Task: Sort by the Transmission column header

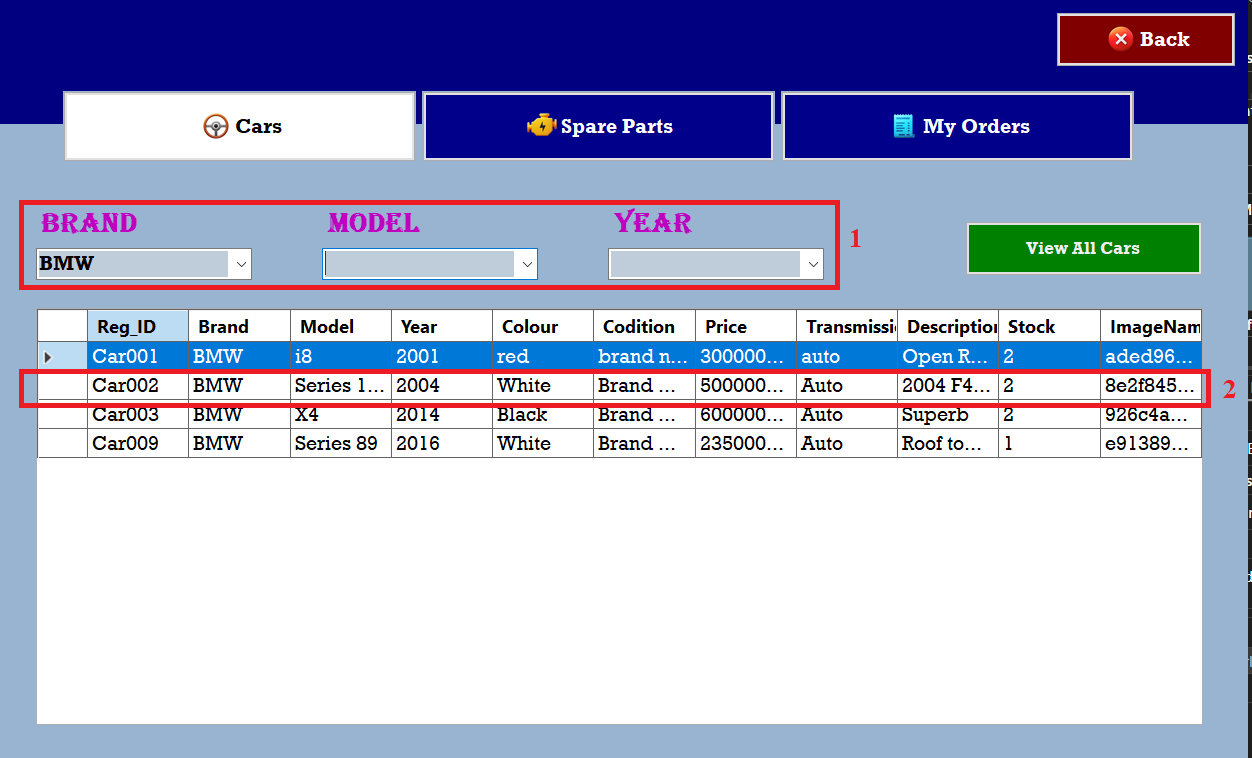Action: point(847,326)
